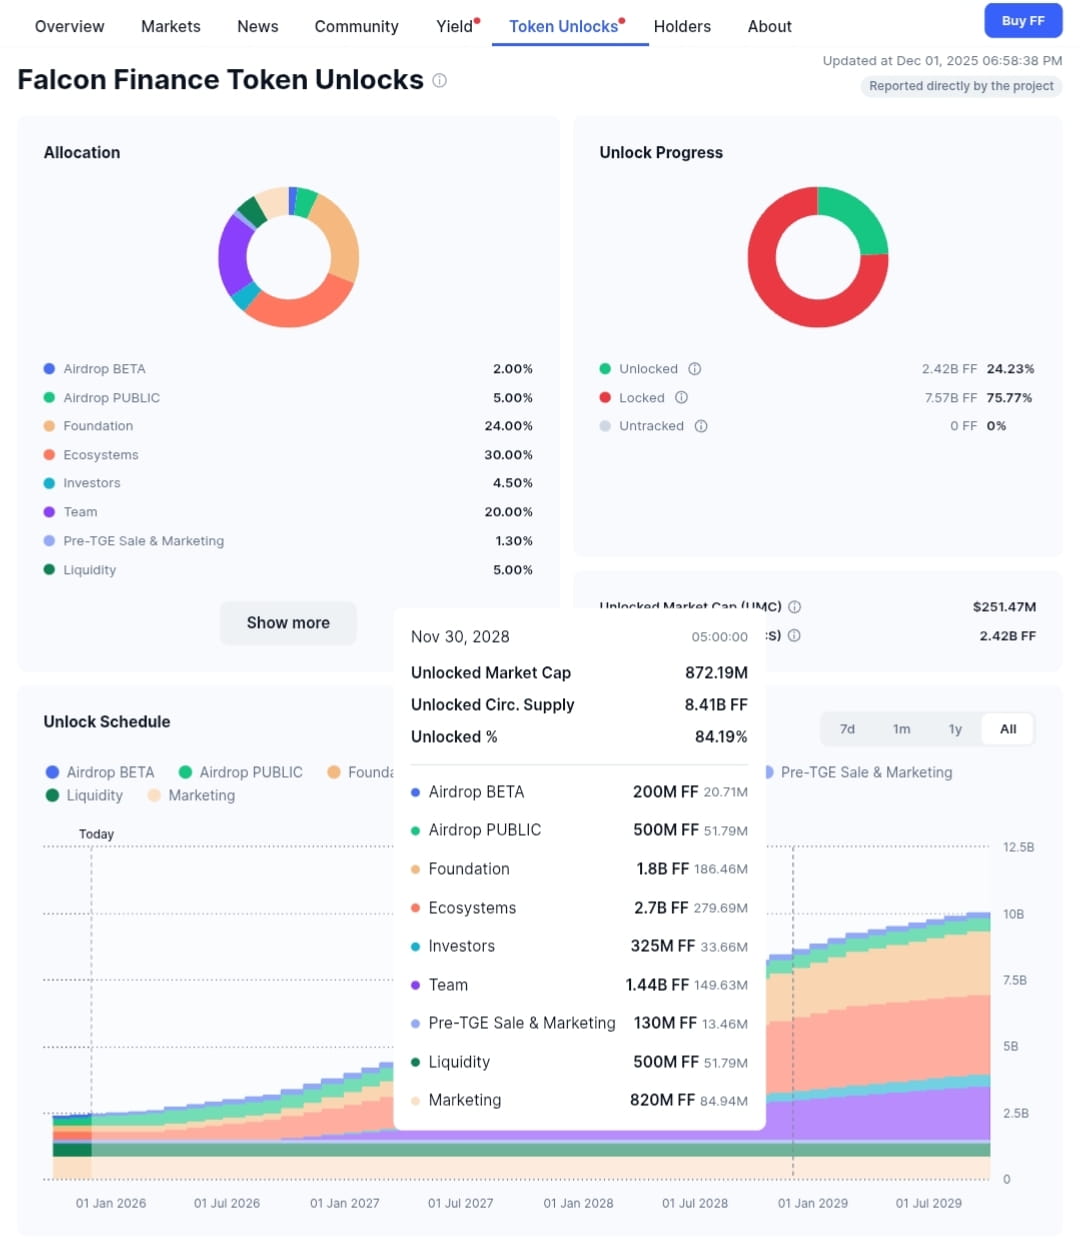Click the Updated at timestamp text
Viewport: 1080px width, 1242px height.
tap(942, 61)
